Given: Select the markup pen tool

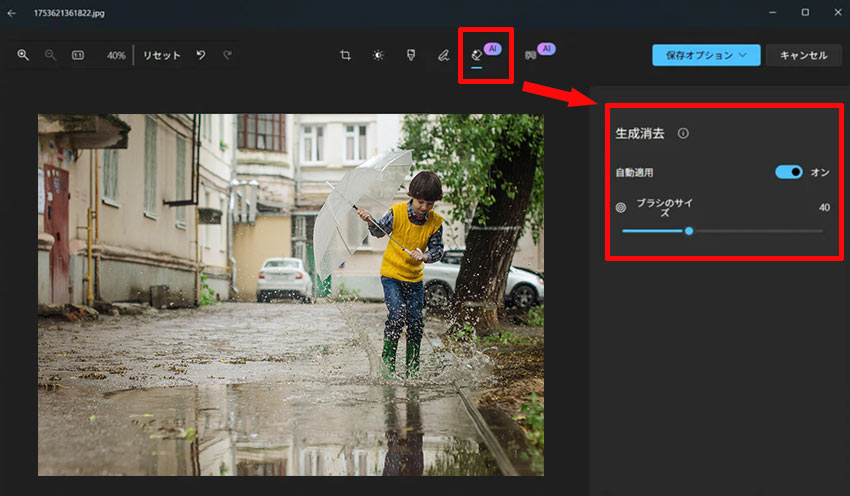Looking at the screenshot, I should [x=443, y=55].
